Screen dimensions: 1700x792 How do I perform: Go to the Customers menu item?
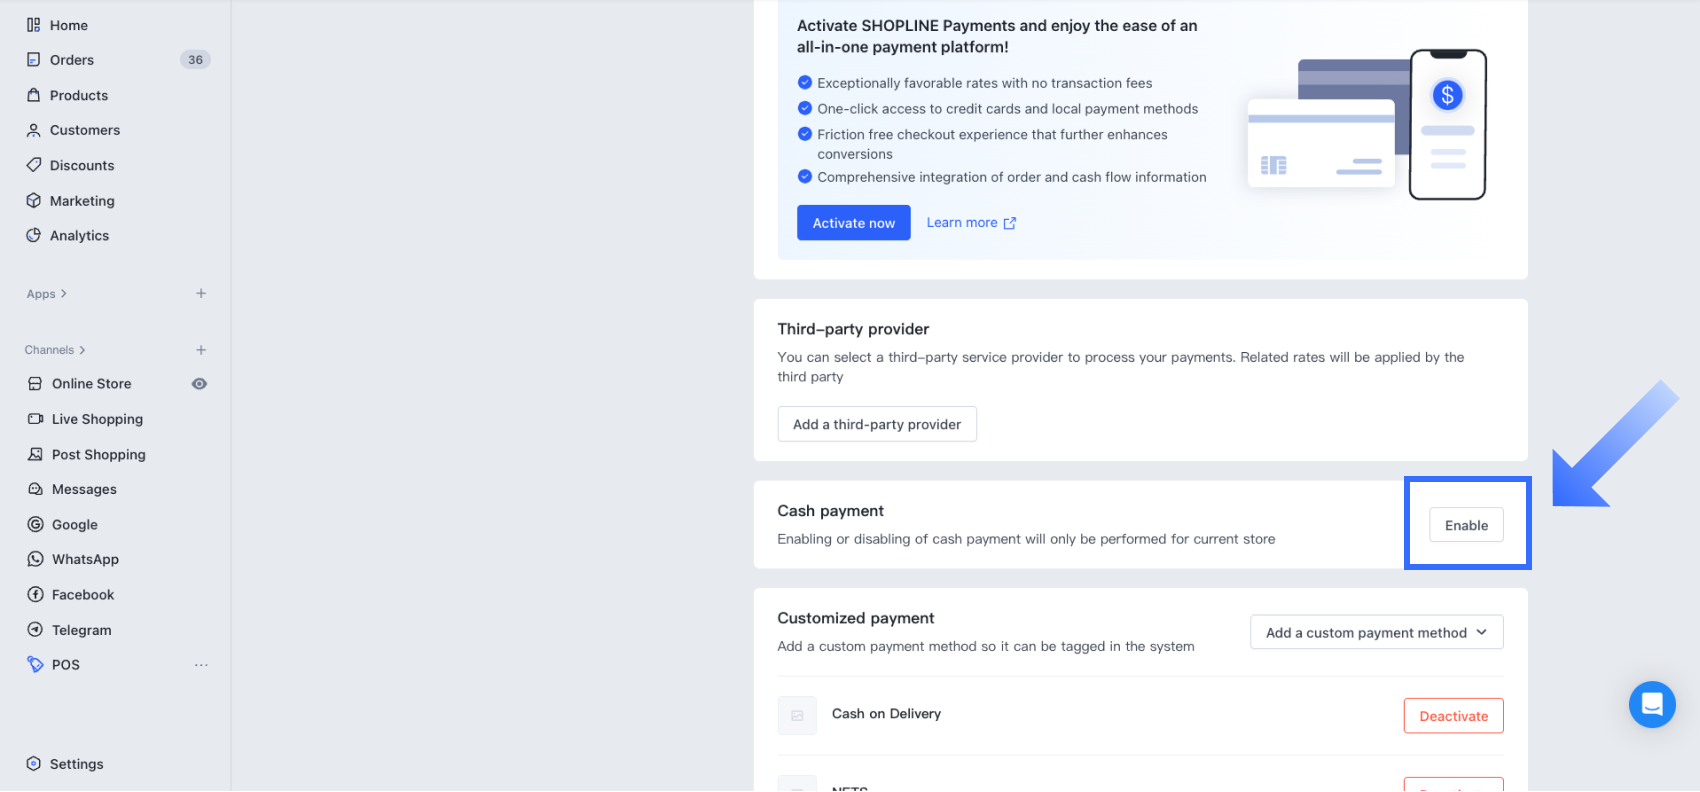85,130
